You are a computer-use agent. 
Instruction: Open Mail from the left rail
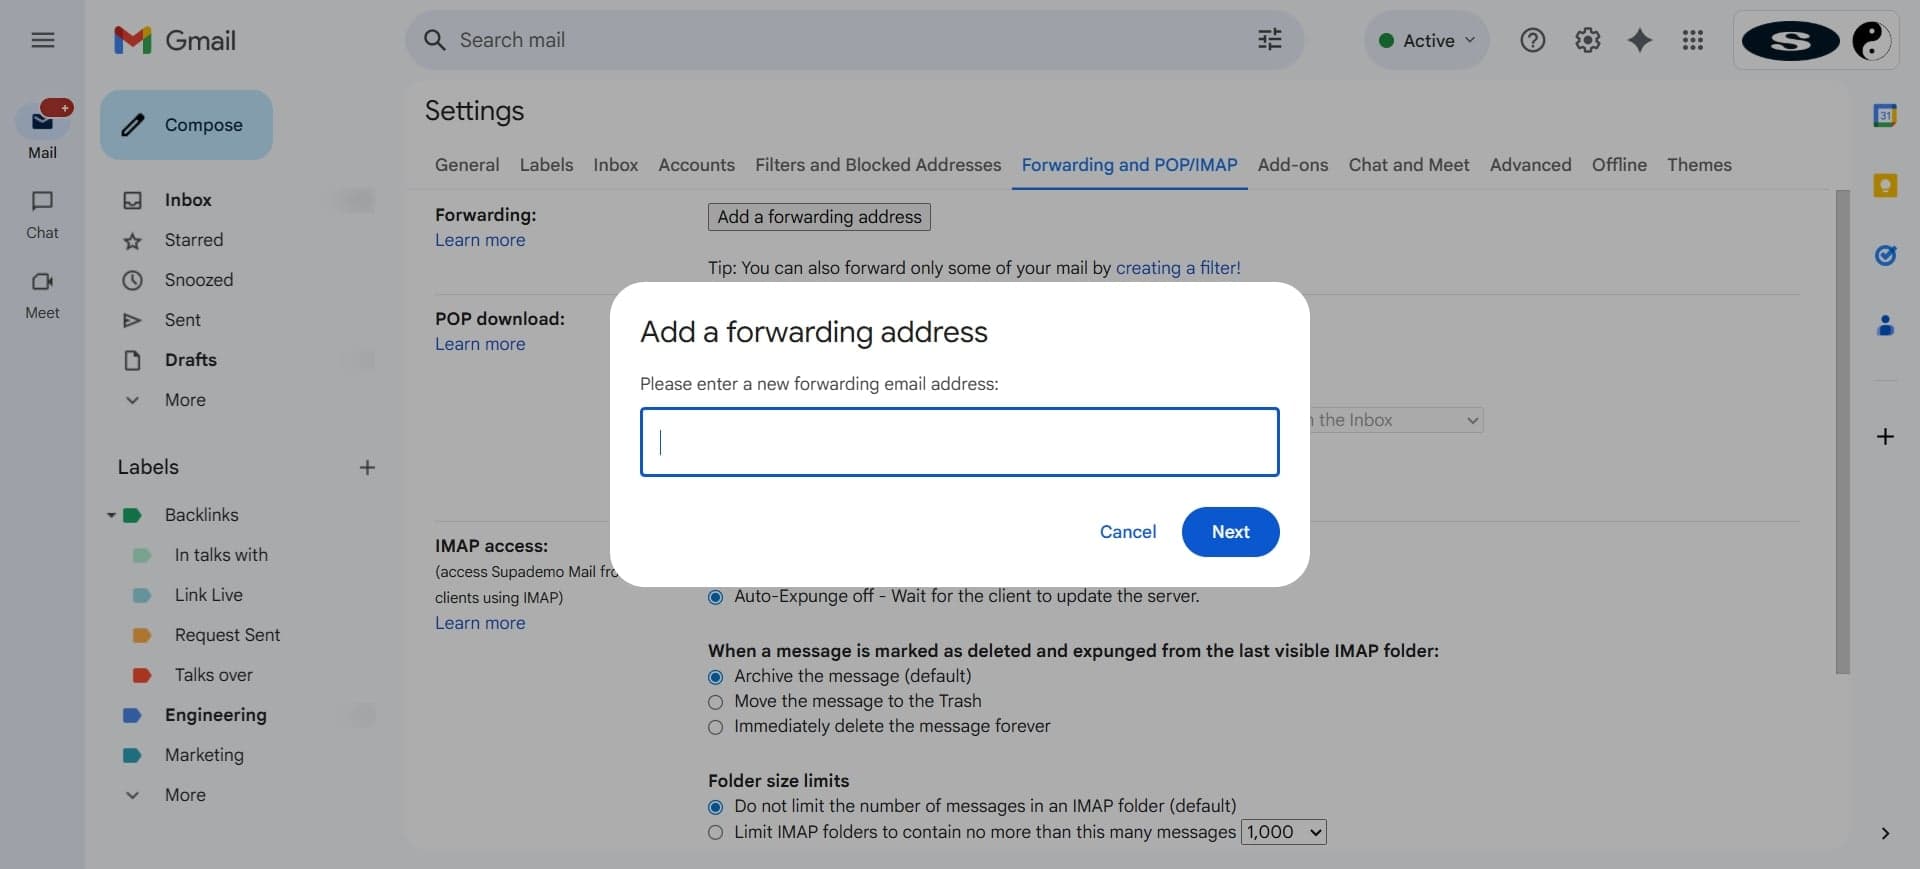(42, 130)
